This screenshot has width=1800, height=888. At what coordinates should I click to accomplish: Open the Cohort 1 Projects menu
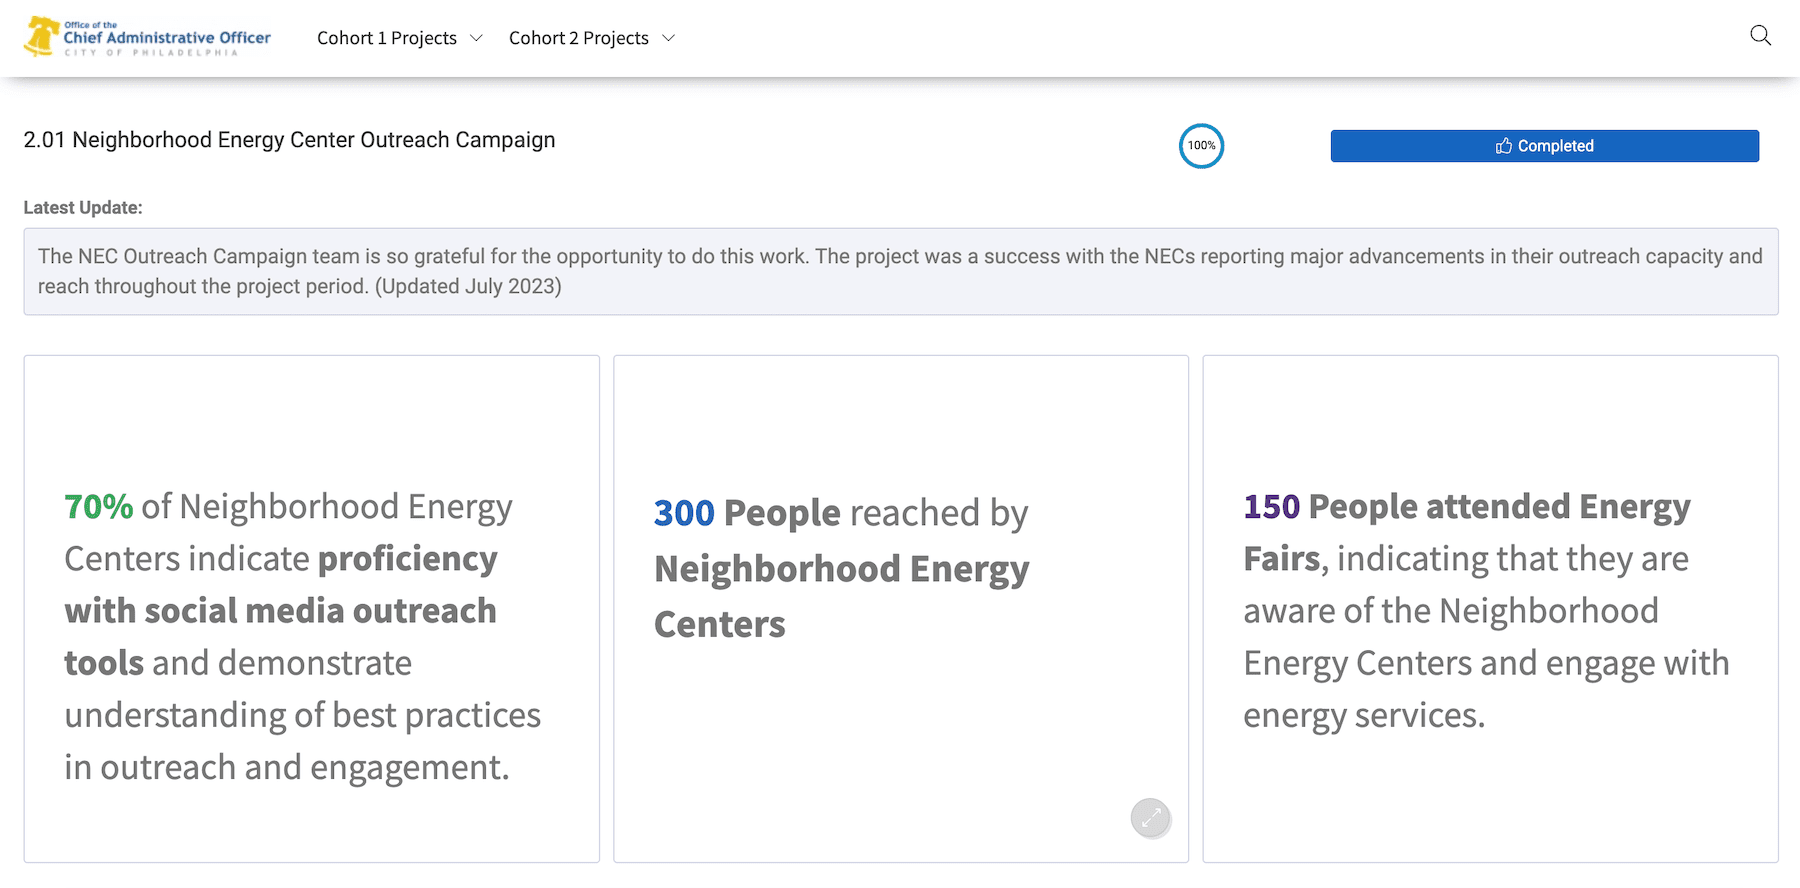tap(387, 38)
